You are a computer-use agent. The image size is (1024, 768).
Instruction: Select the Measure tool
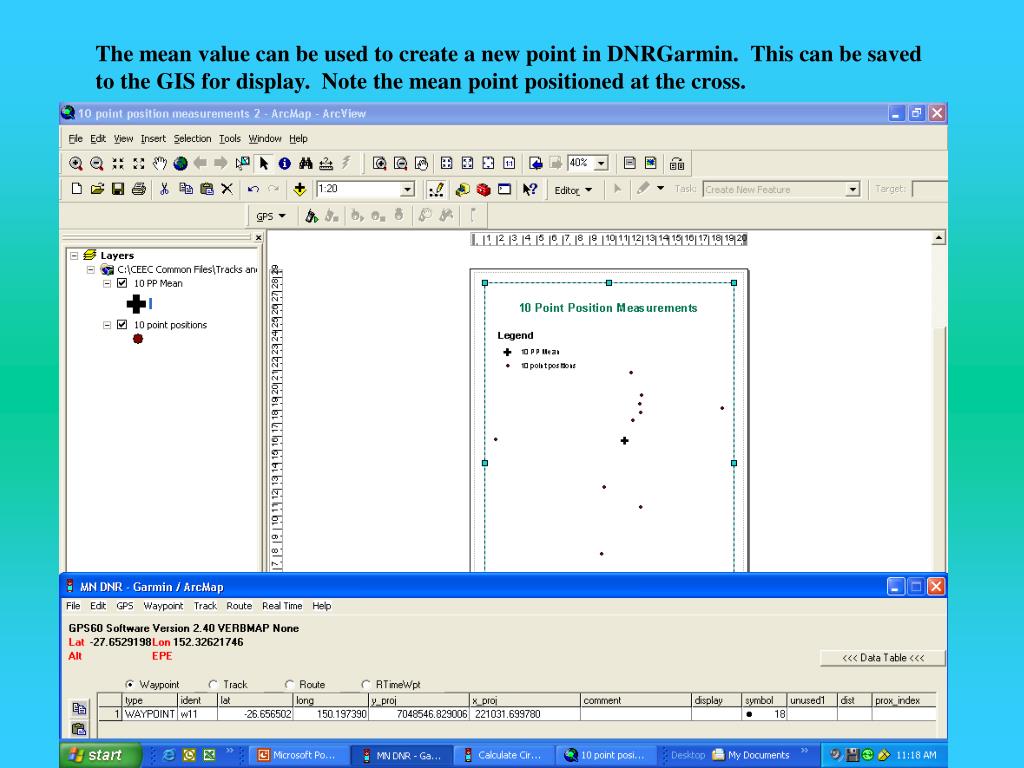click(326, 163)
